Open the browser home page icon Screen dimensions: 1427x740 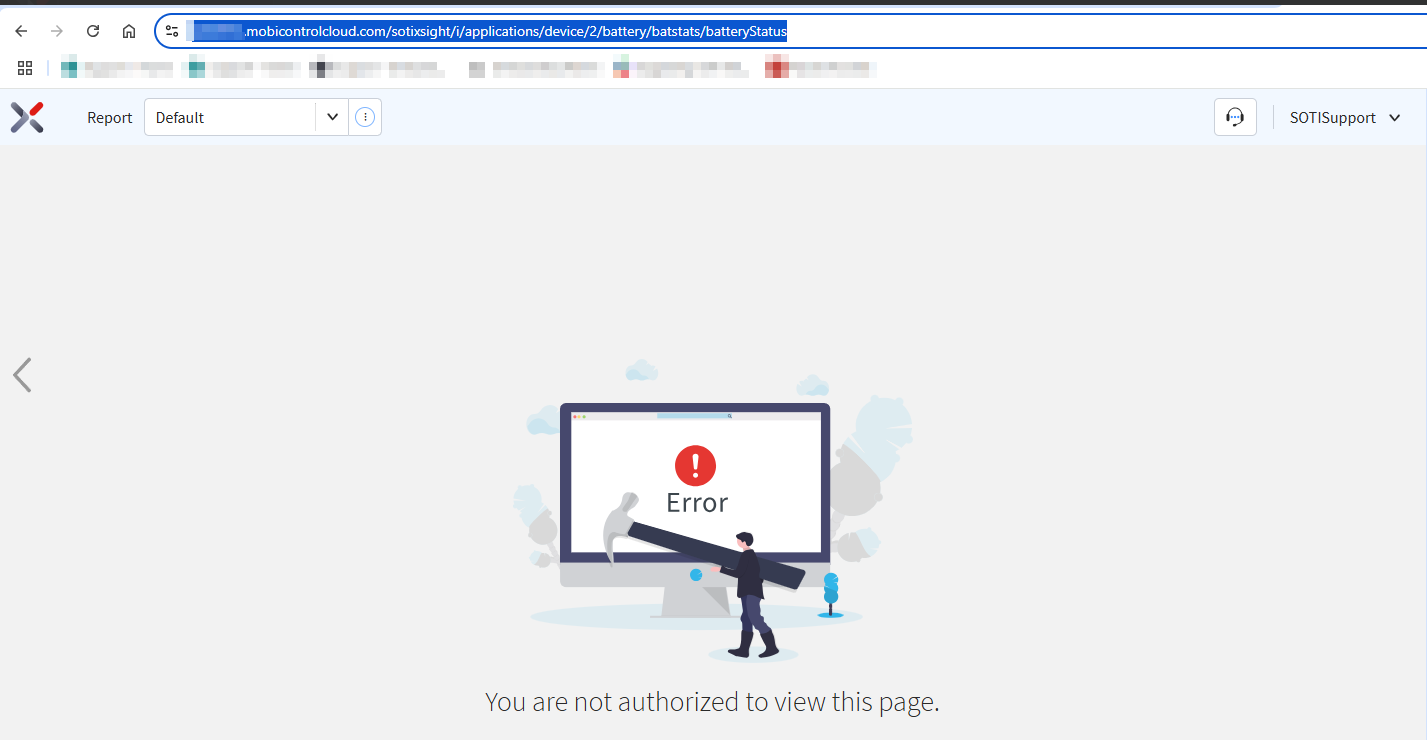click(128, 30)
